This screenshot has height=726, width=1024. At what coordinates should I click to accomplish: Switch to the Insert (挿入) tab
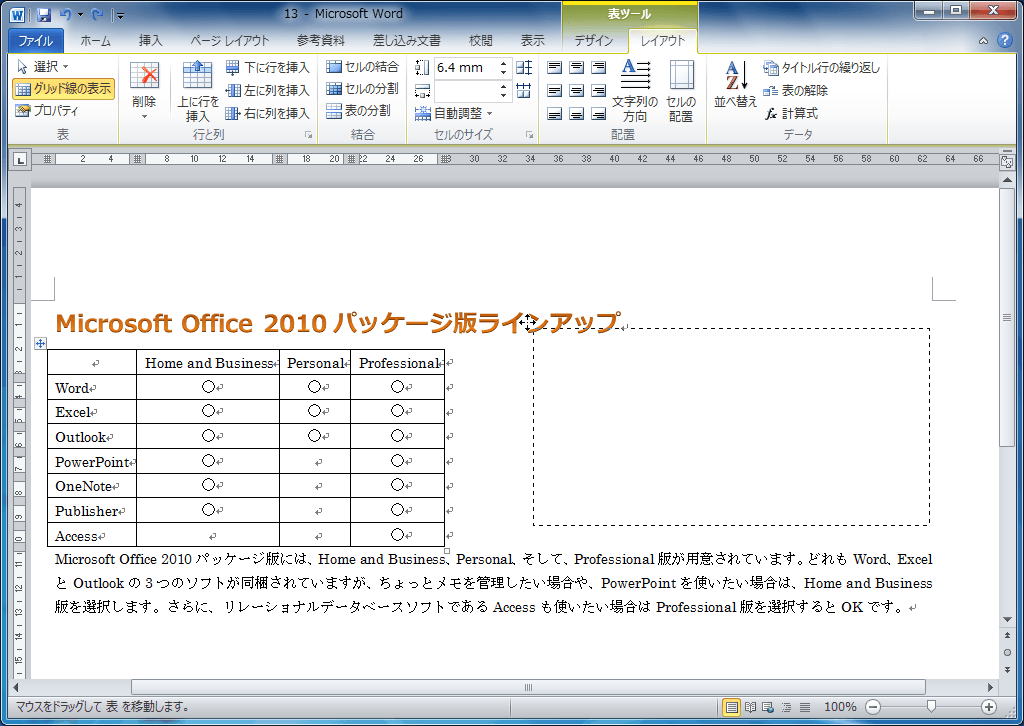(x=150, y=40)
